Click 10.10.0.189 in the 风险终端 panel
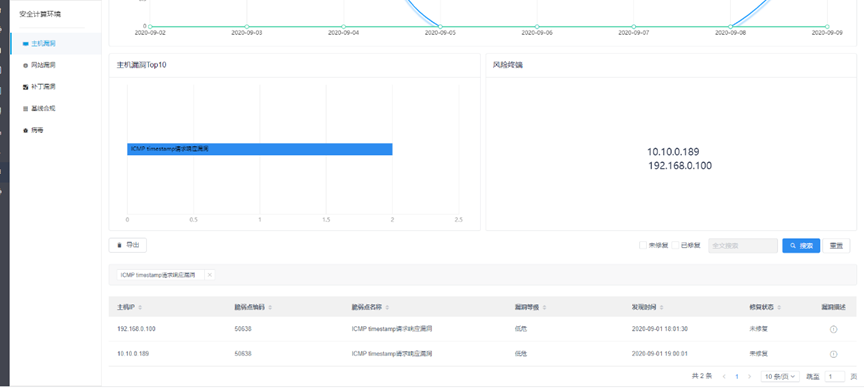This screenshot has width=864, height=389. 673,152
